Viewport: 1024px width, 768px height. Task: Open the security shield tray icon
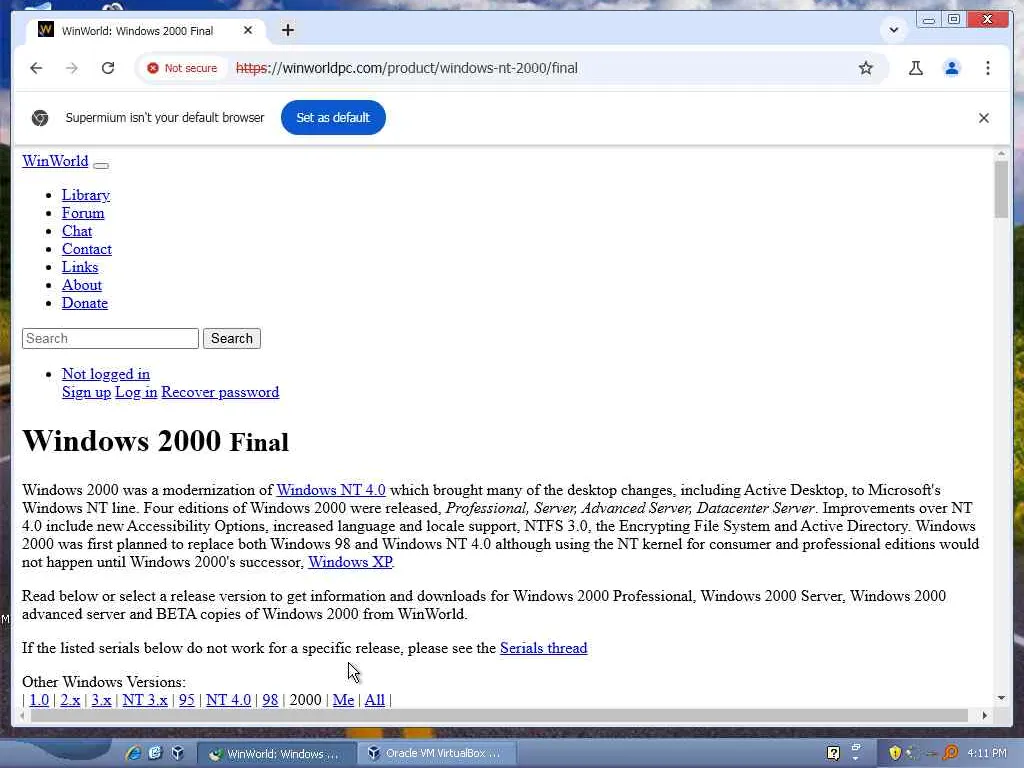coord(895,753)
